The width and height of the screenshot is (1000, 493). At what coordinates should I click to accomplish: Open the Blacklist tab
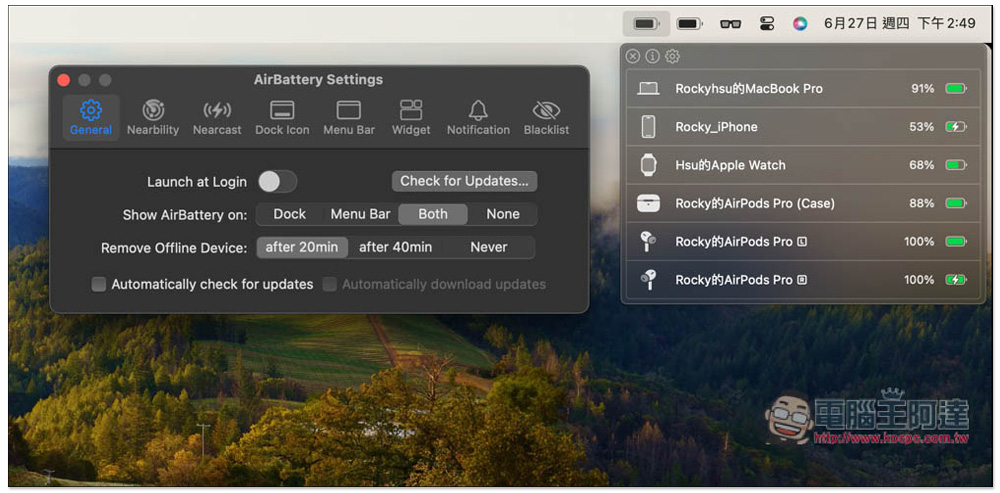[546, 117]
